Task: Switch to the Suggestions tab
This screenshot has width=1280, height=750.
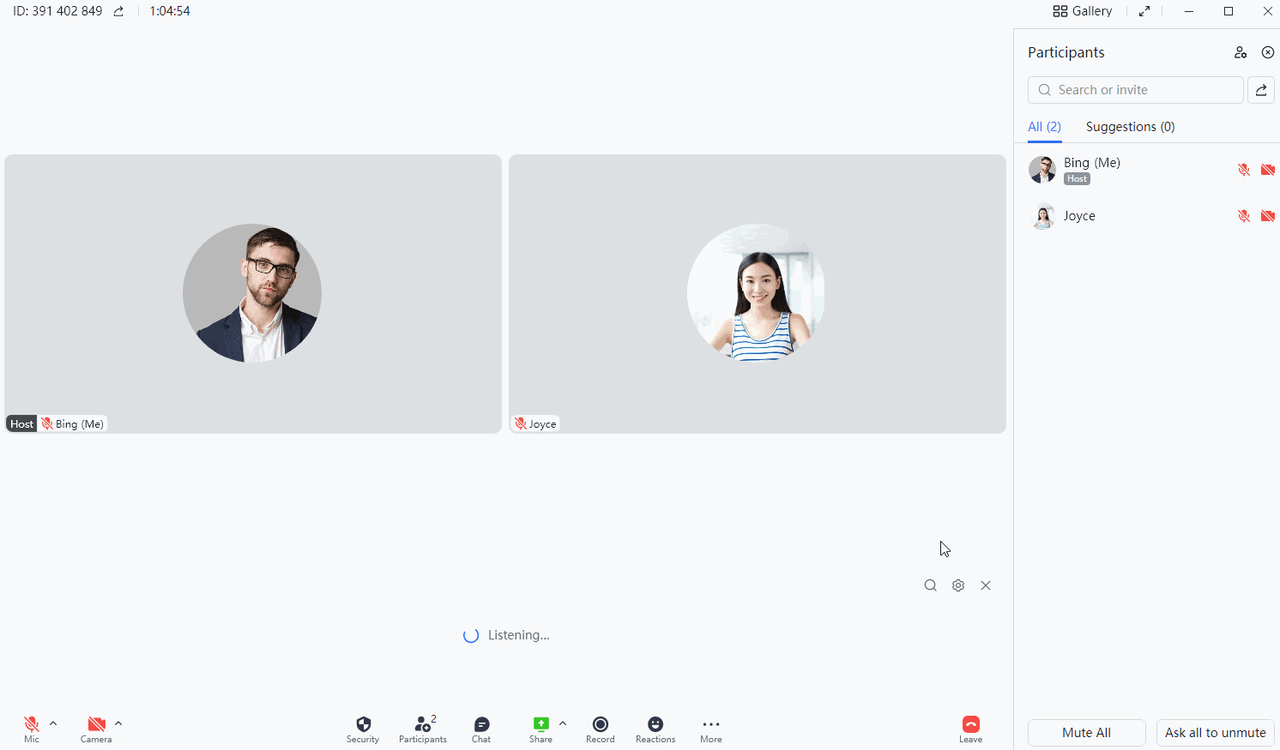Action: [x=1130, y=126]
